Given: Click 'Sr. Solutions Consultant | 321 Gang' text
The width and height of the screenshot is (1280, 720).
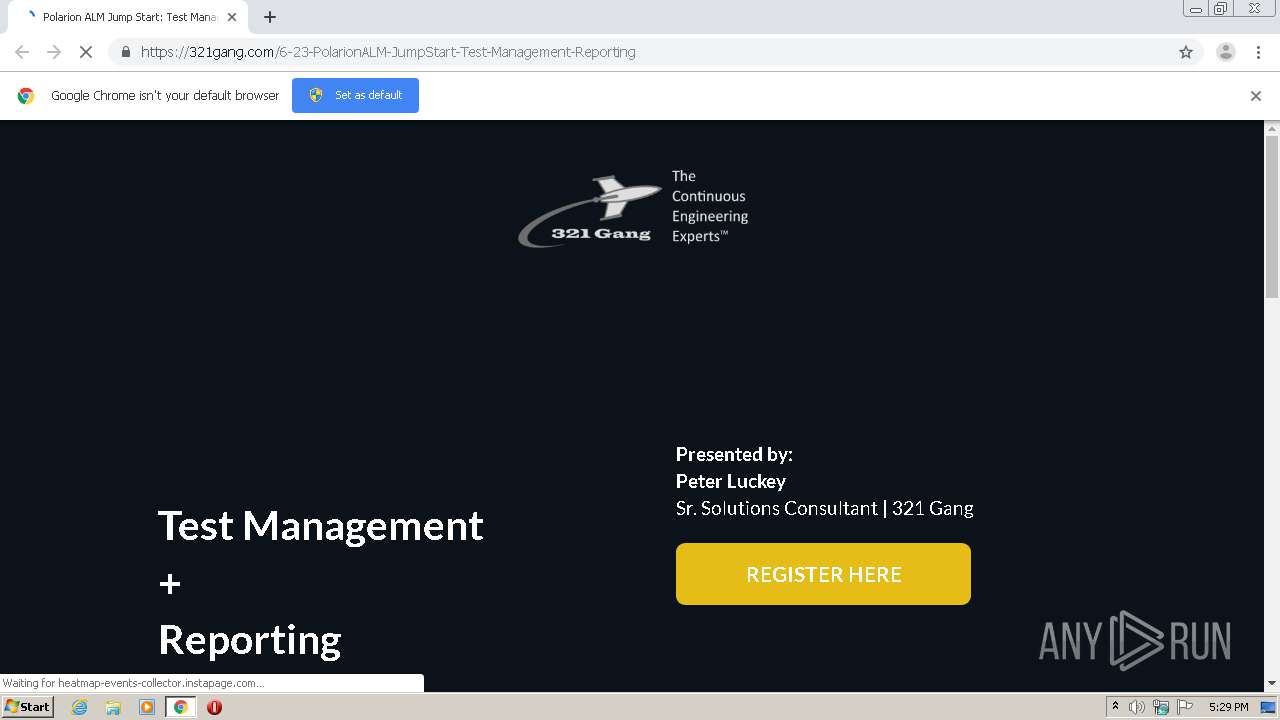Looking at the screenshot, I should (825, 508).
